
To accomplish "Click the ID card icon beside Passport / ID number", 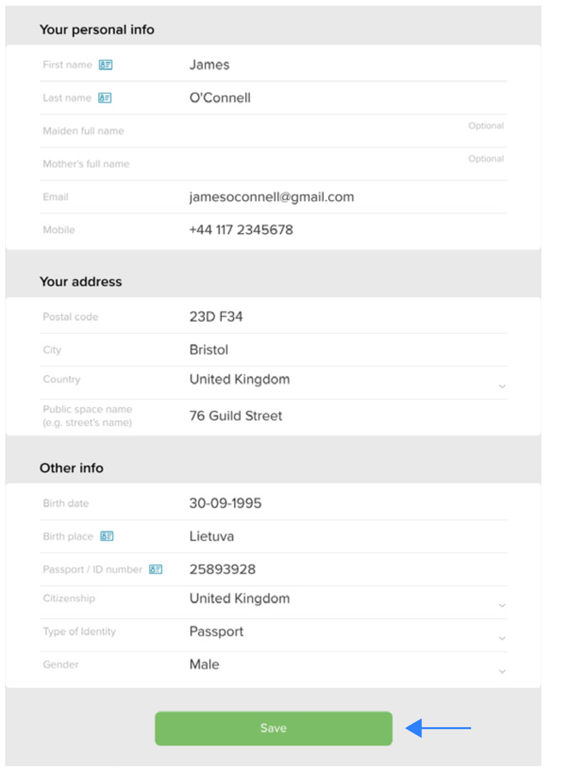I will [x=156, y=569].
